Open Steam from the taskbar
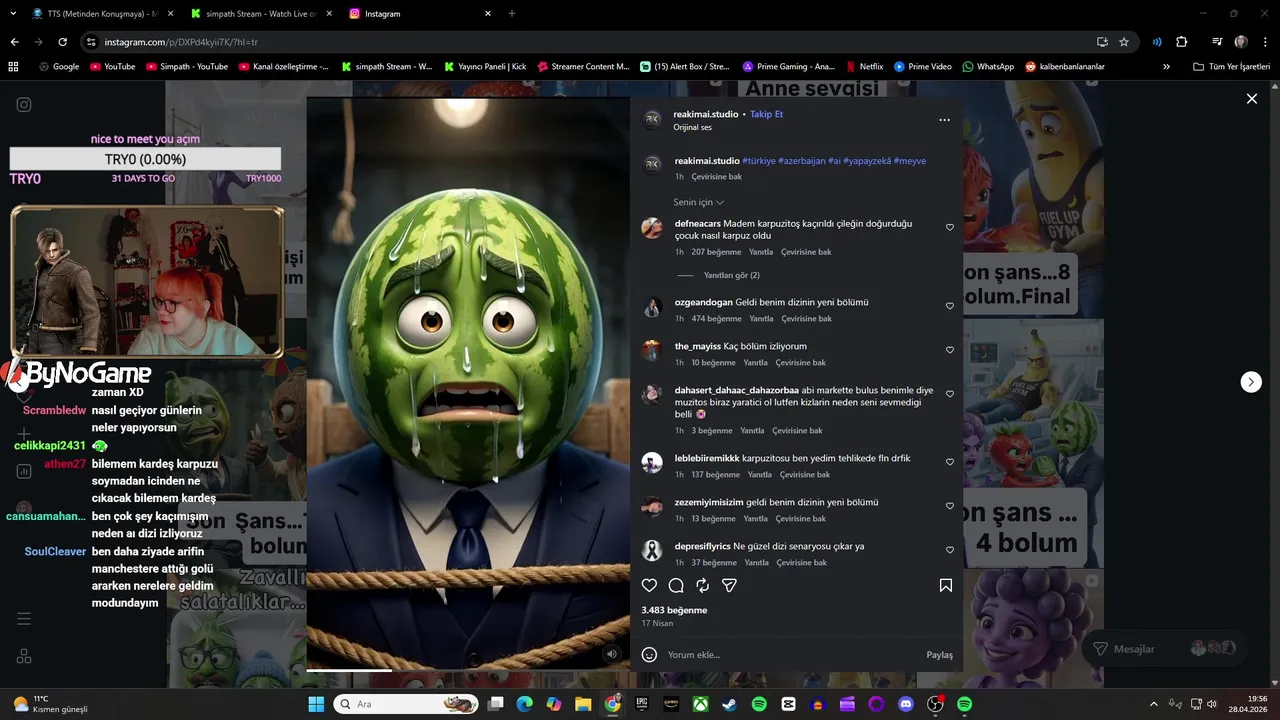Screen dimensions: 1280x720 click(x=729, y=704)
